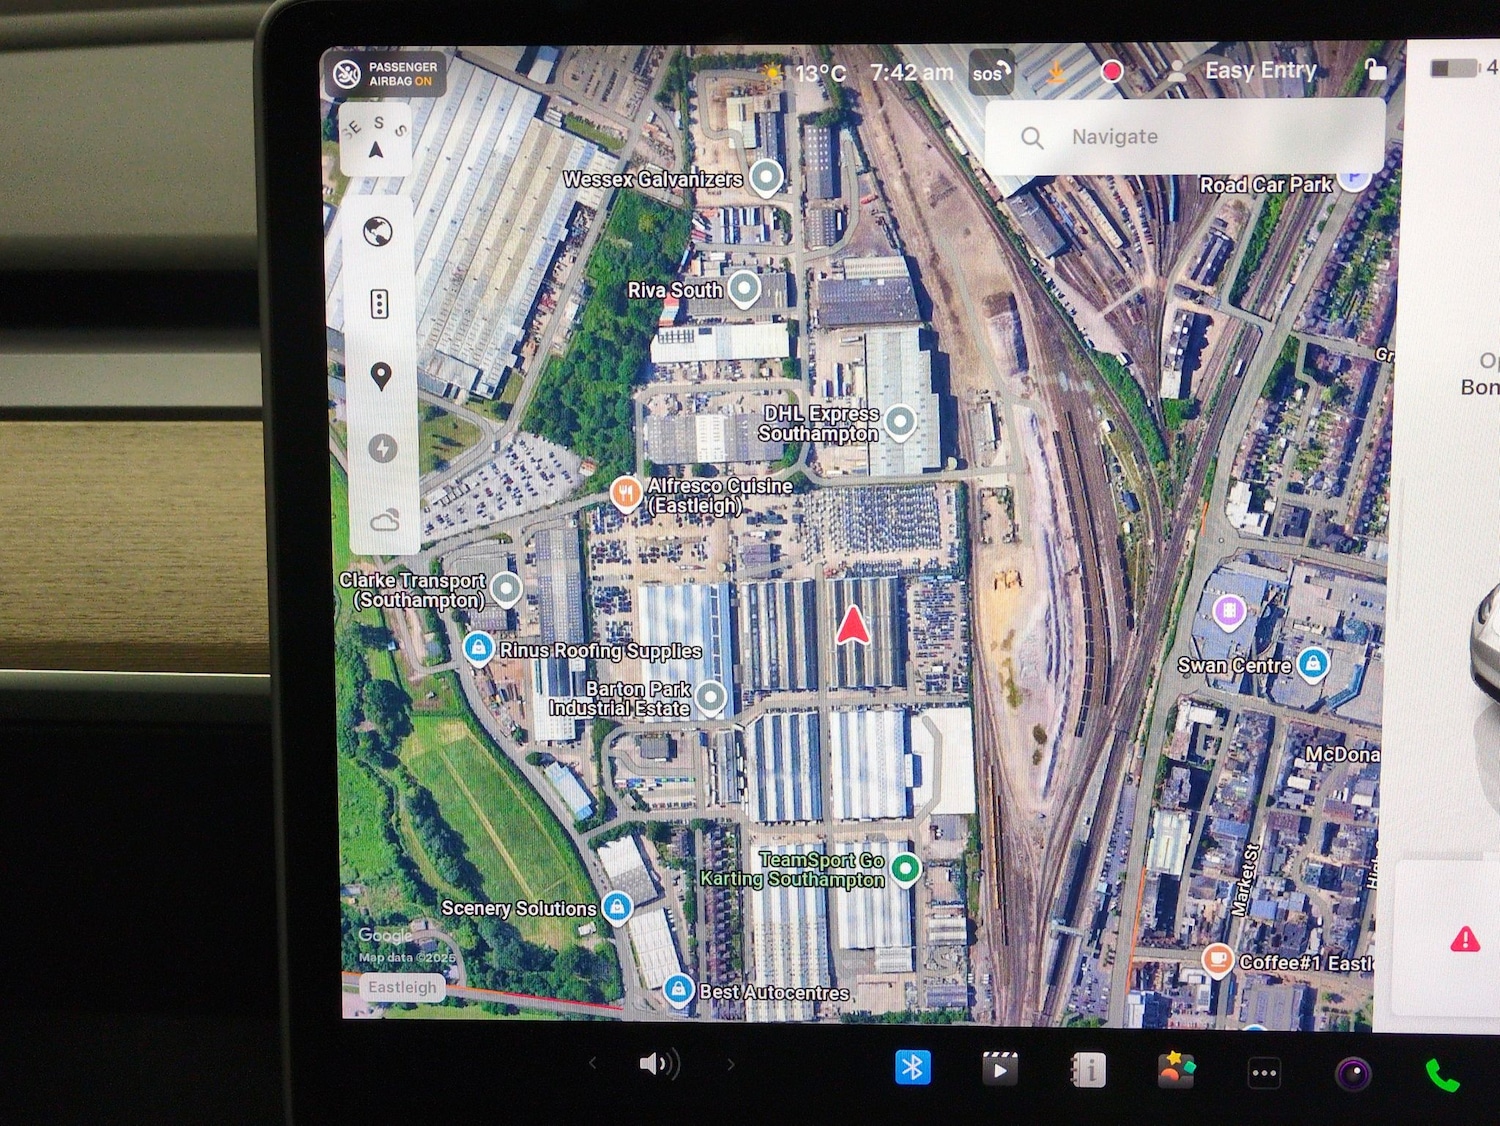The image size is (1500, 1126).
Task: Open the phone app with the green handset
Action: [x=1441, y=1074]
